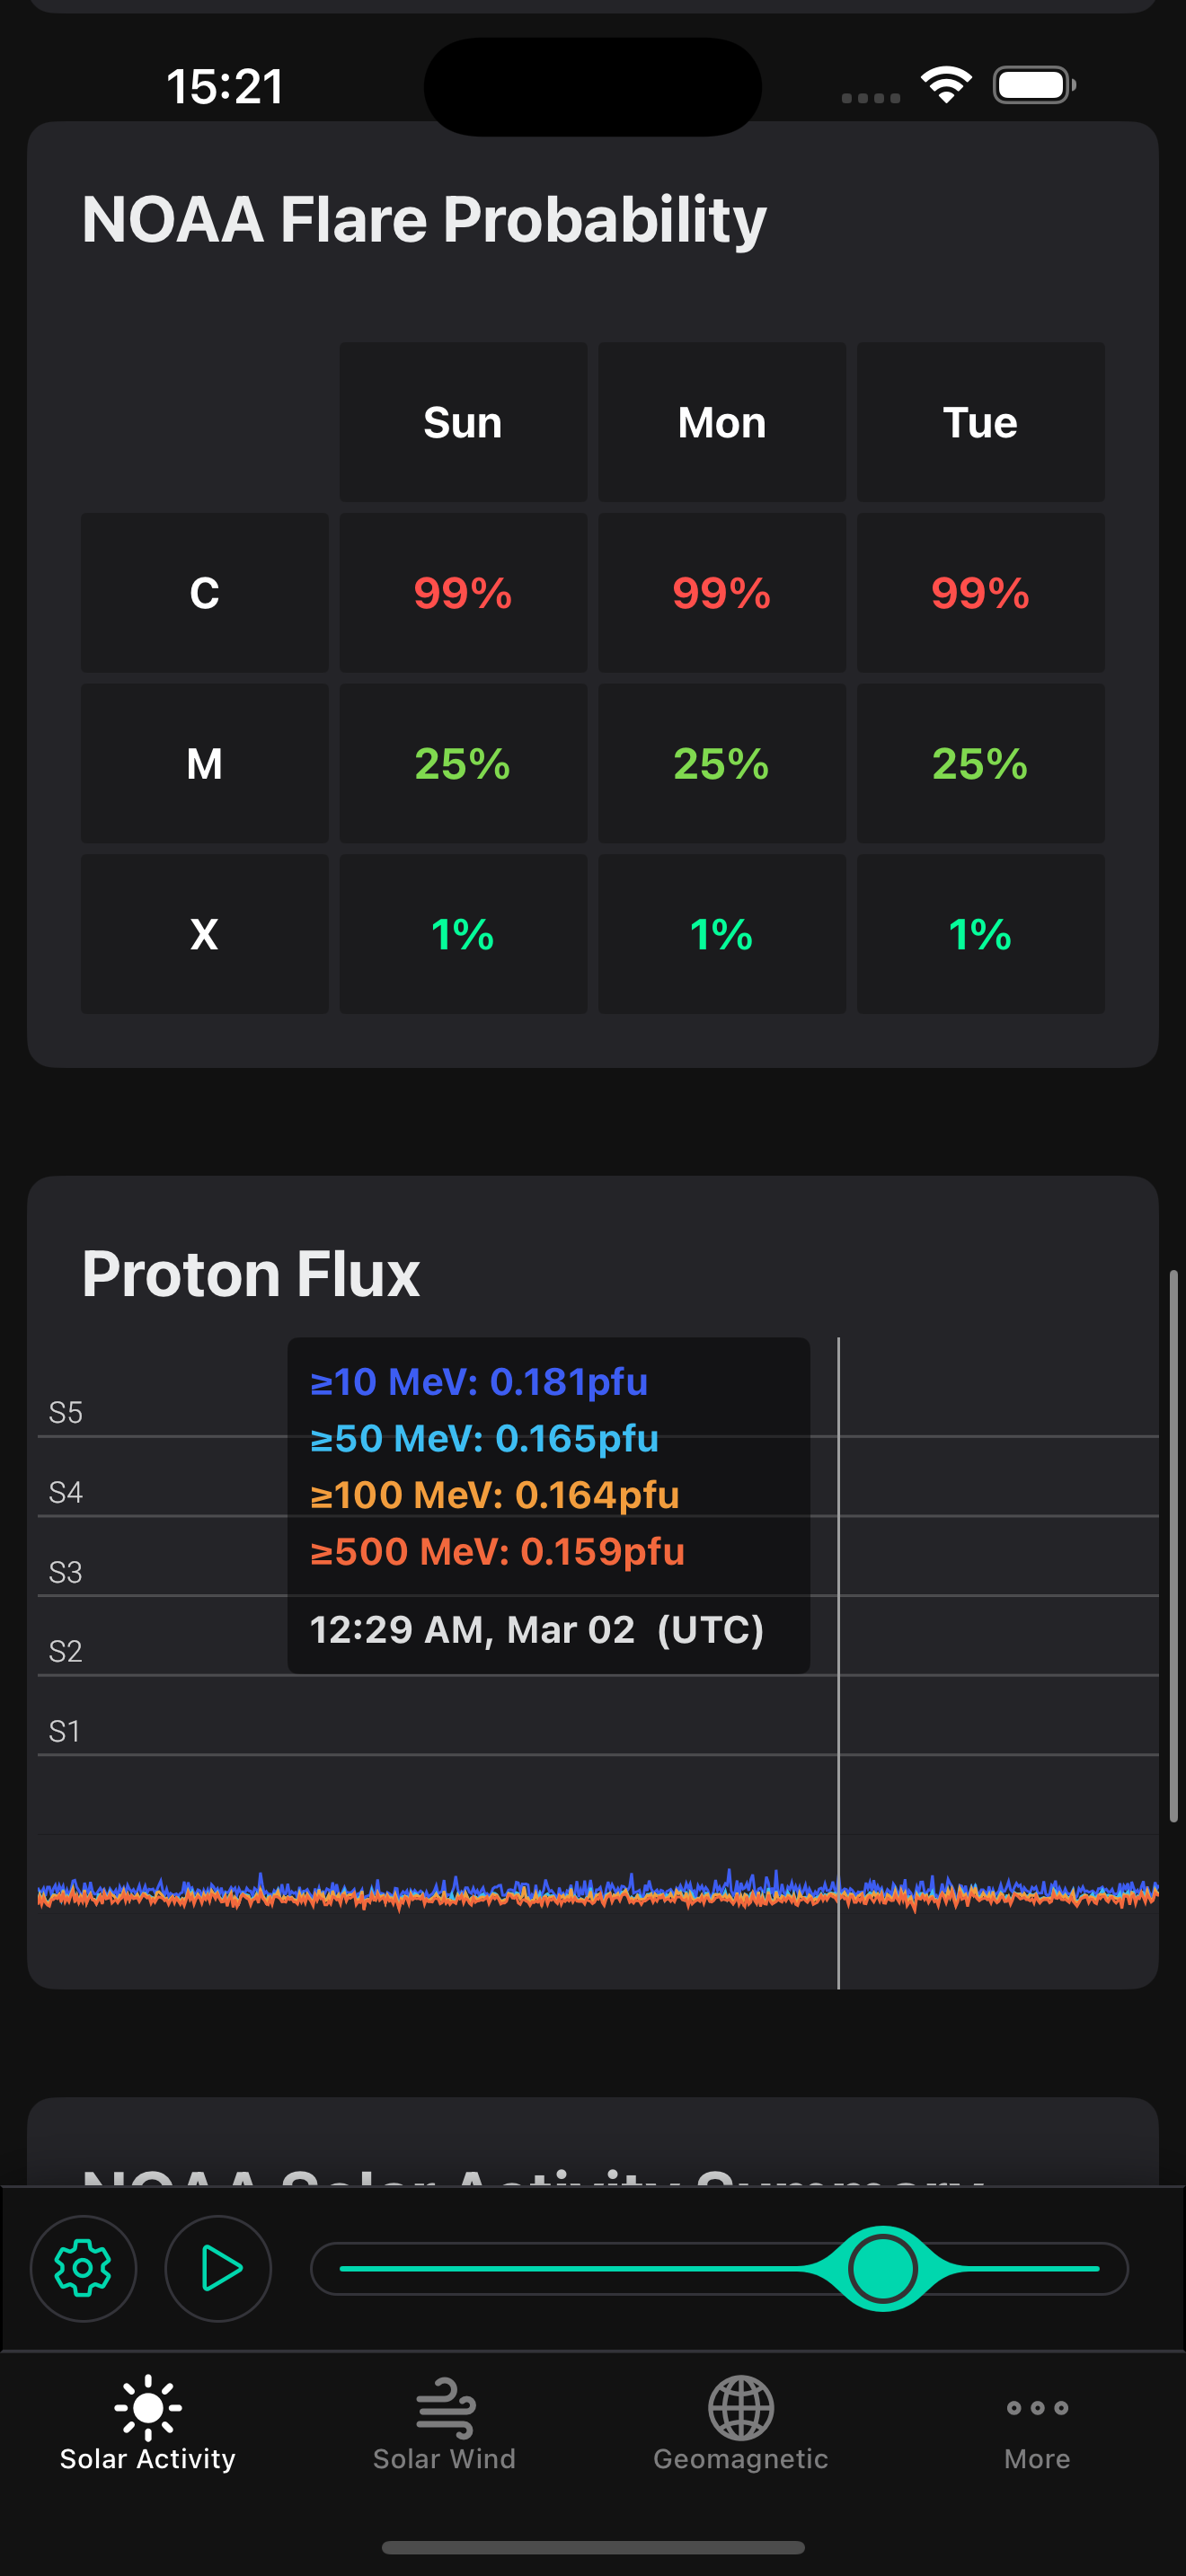Open settings with the gear icon

(x=83, y=2268)
